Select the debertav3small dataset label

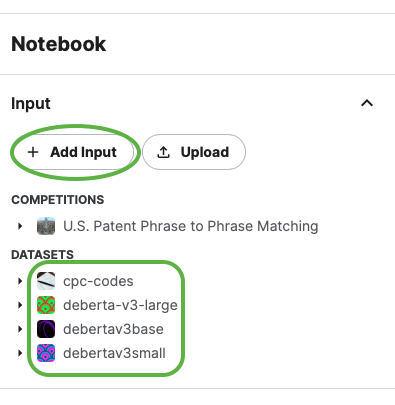click(114, 353)
